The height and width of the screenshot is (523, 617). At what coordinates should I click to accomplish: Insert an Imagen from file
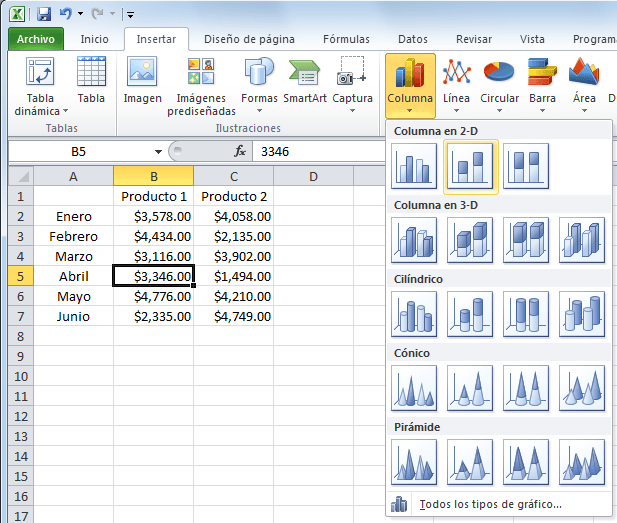pos(142,80)
